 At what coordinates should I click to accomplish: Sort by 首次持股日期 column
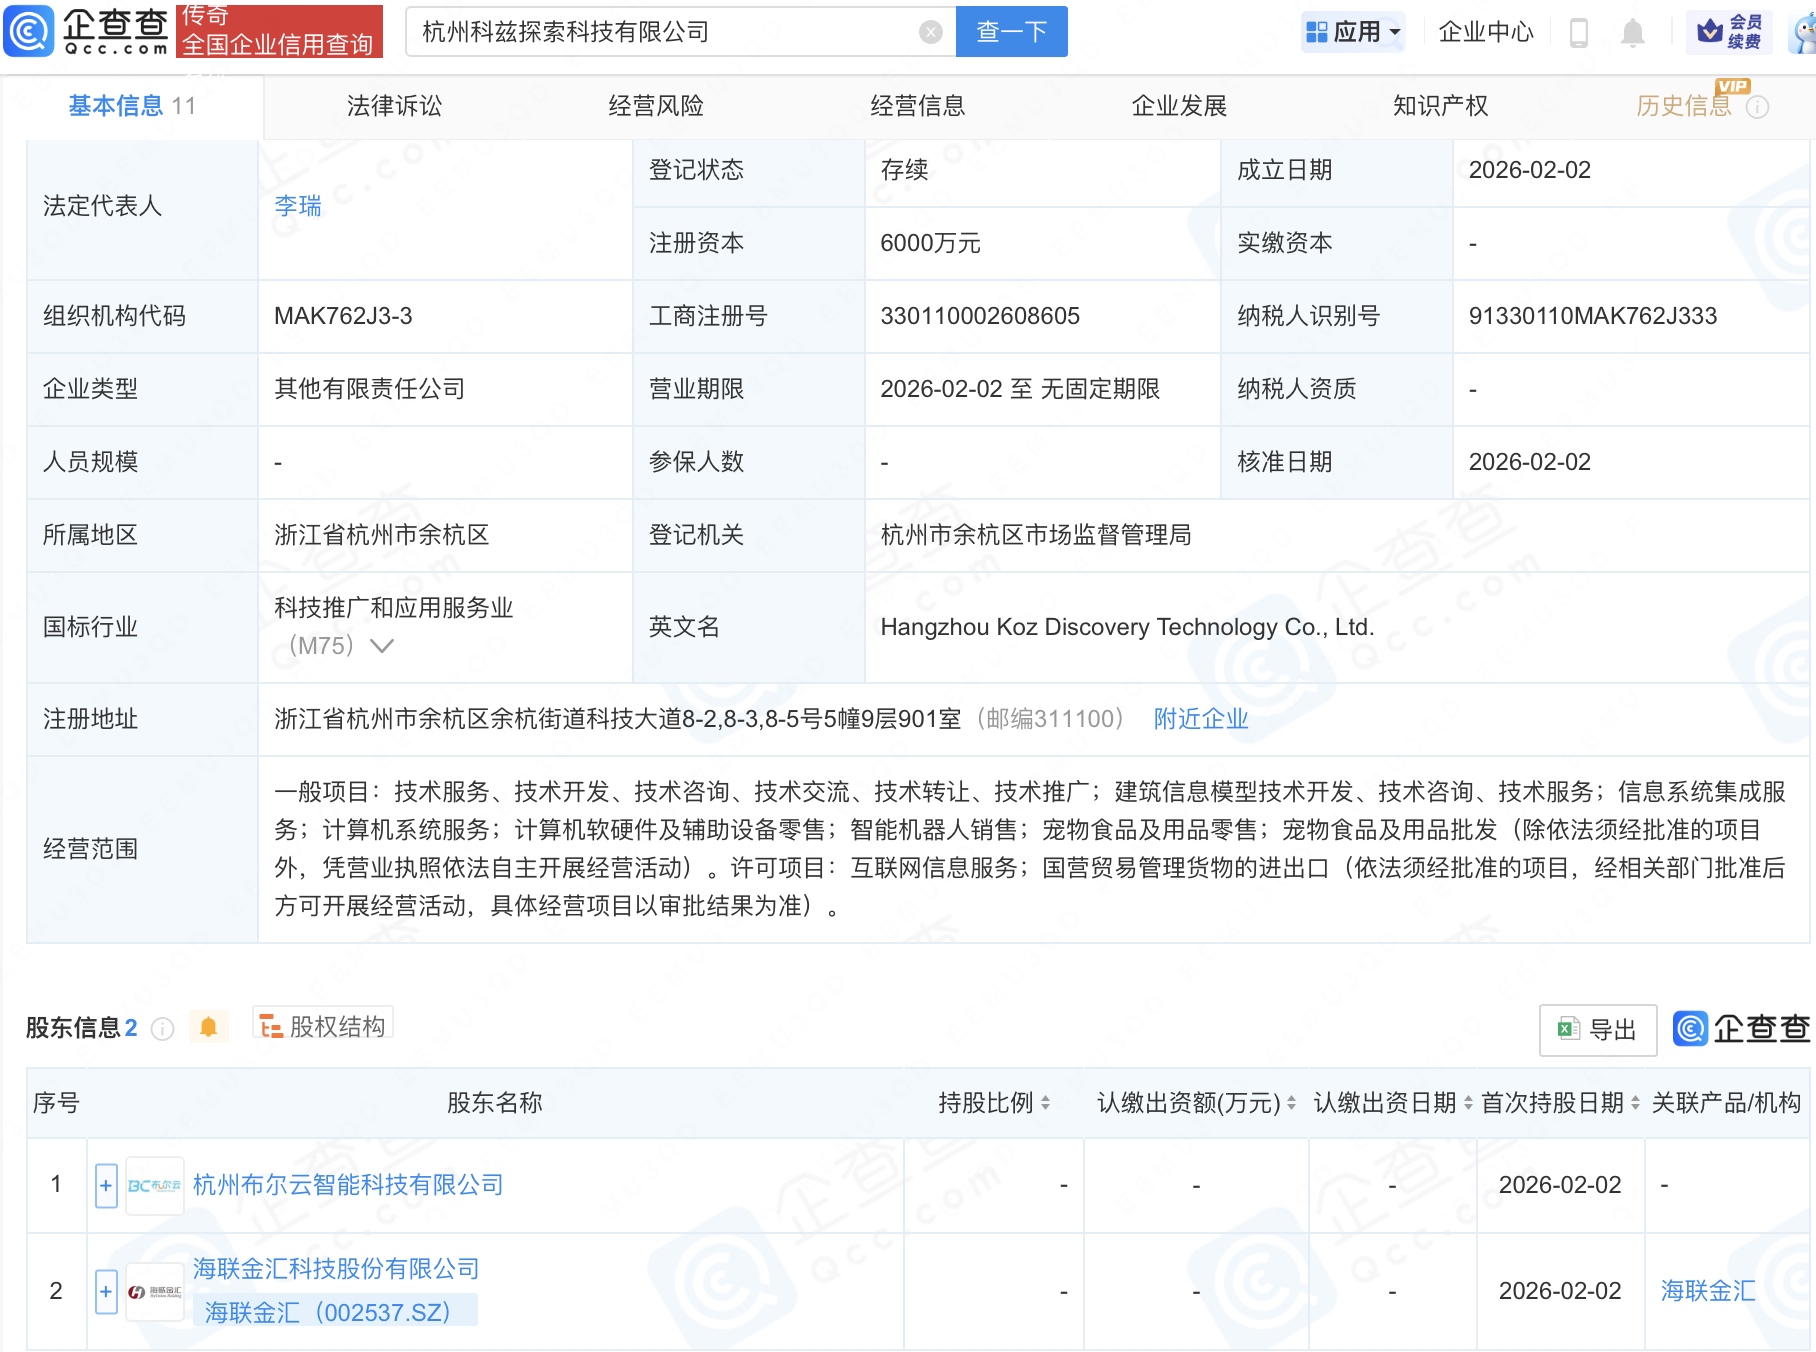tap(1635, 1103)
